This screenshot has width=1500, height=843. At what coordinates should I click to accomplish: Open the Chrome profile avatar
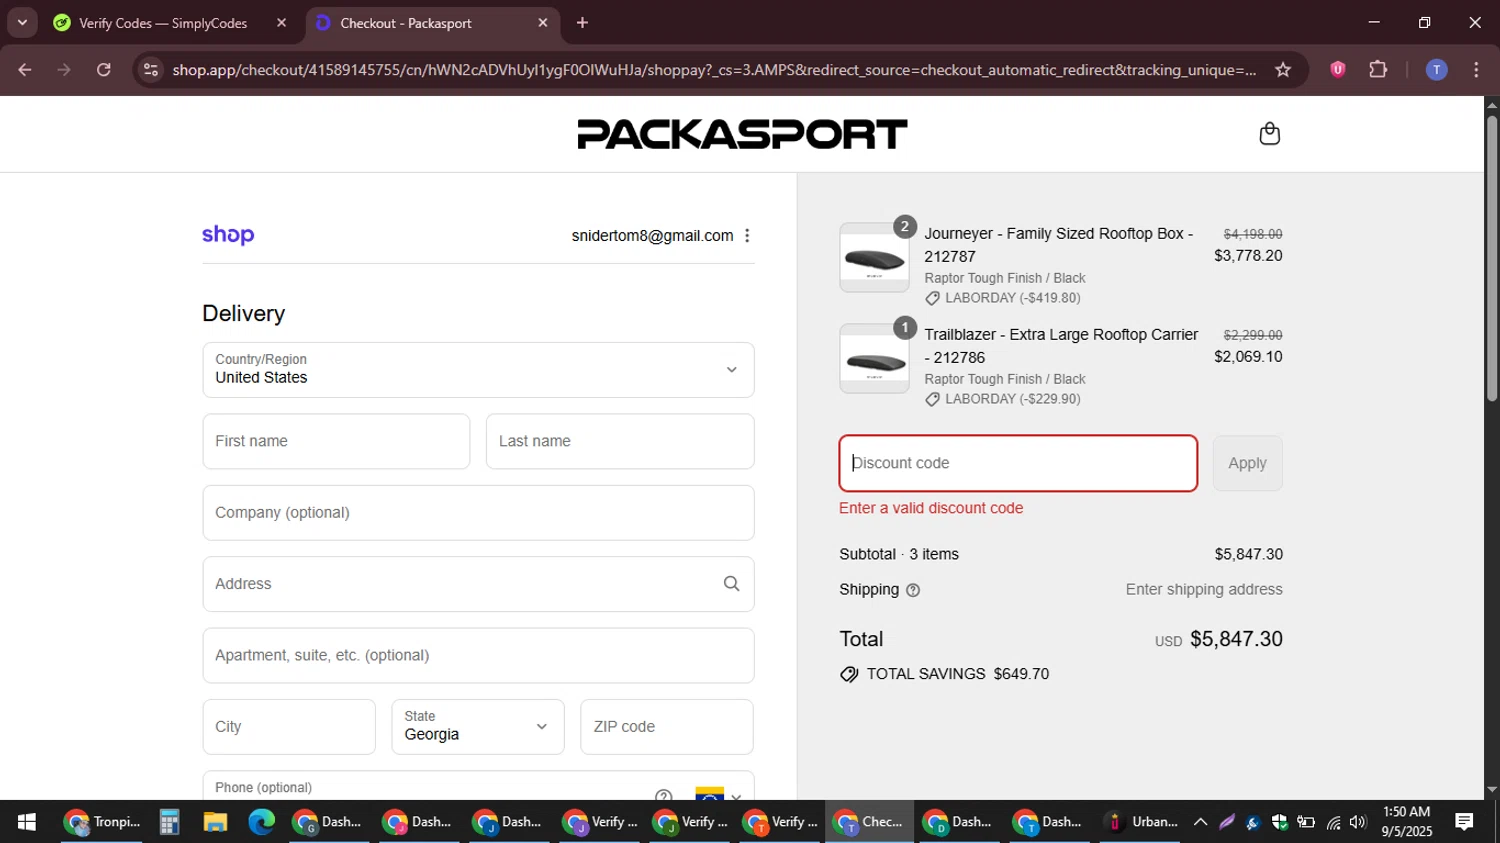click(x=1436, y=70)
